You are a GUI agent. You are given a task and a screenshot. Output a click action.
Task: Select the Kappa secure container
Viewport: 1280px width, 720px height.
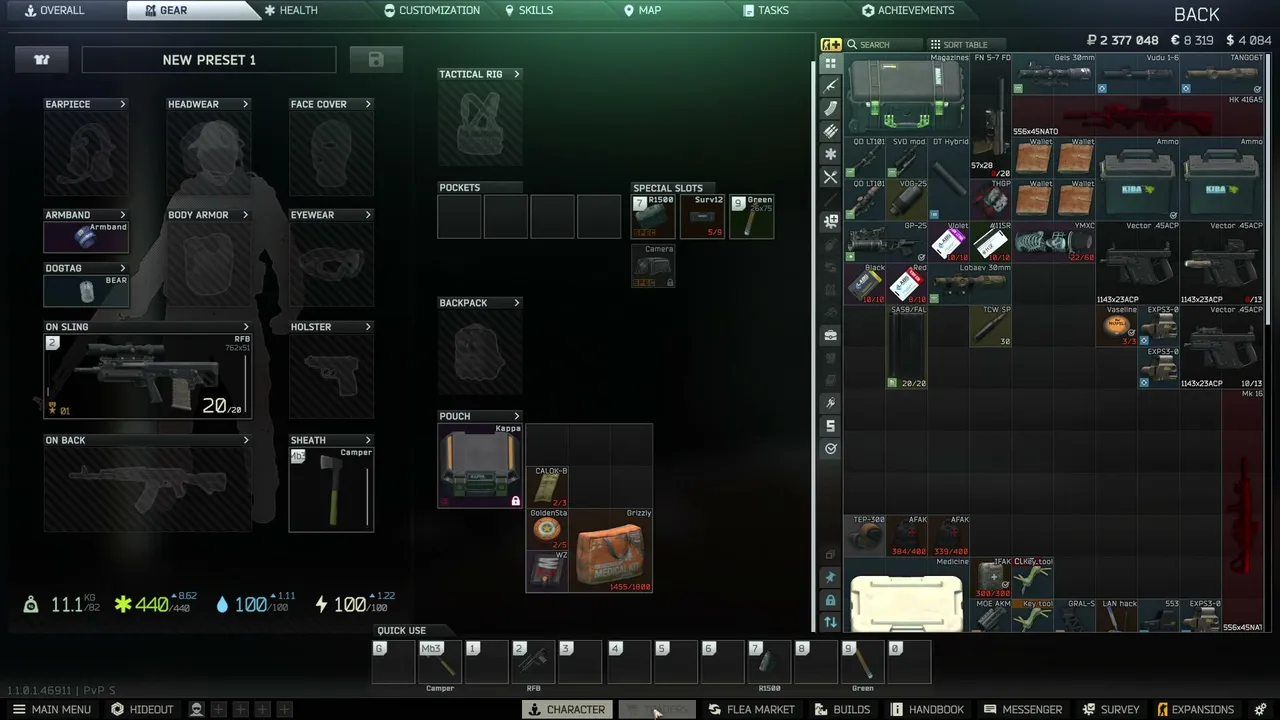coord(480,466)
